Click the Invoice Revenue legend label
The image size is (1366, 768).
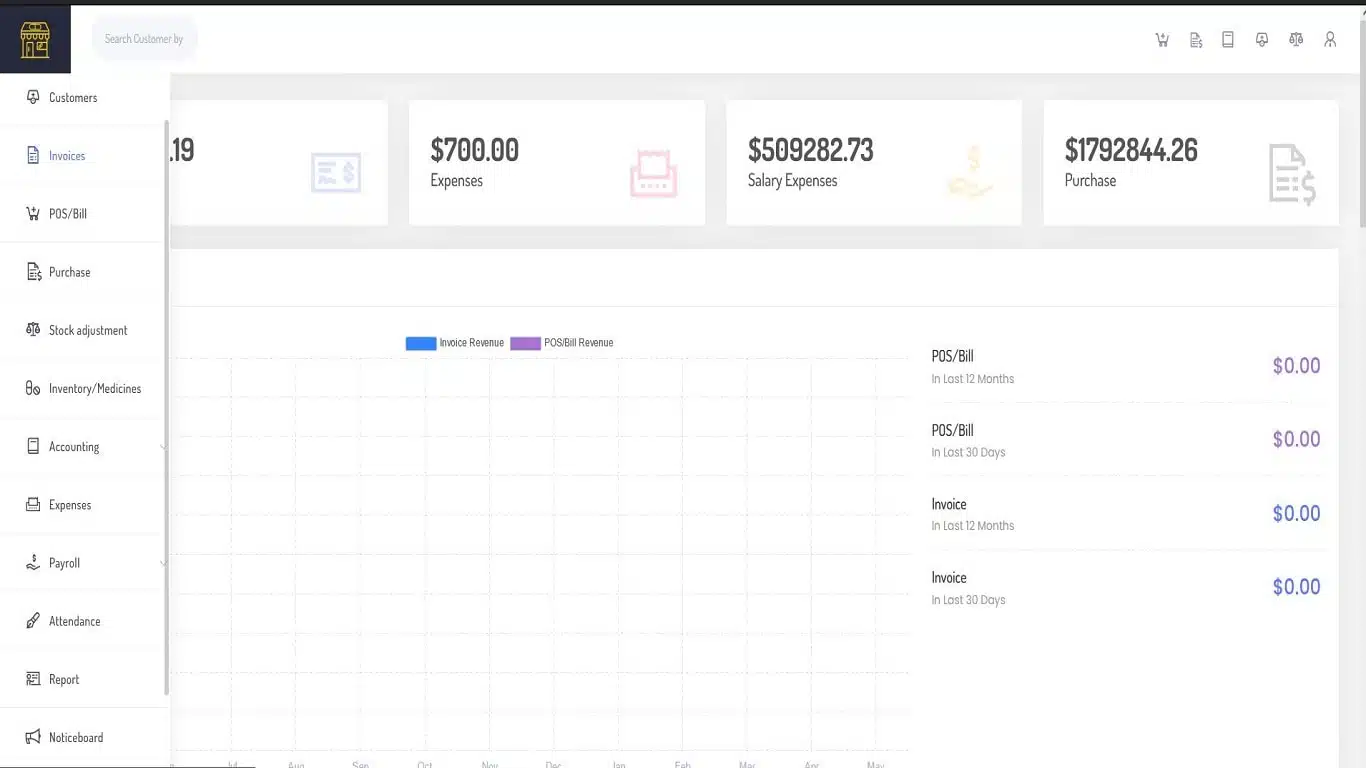pyautogui.click(x=472, y=343)
